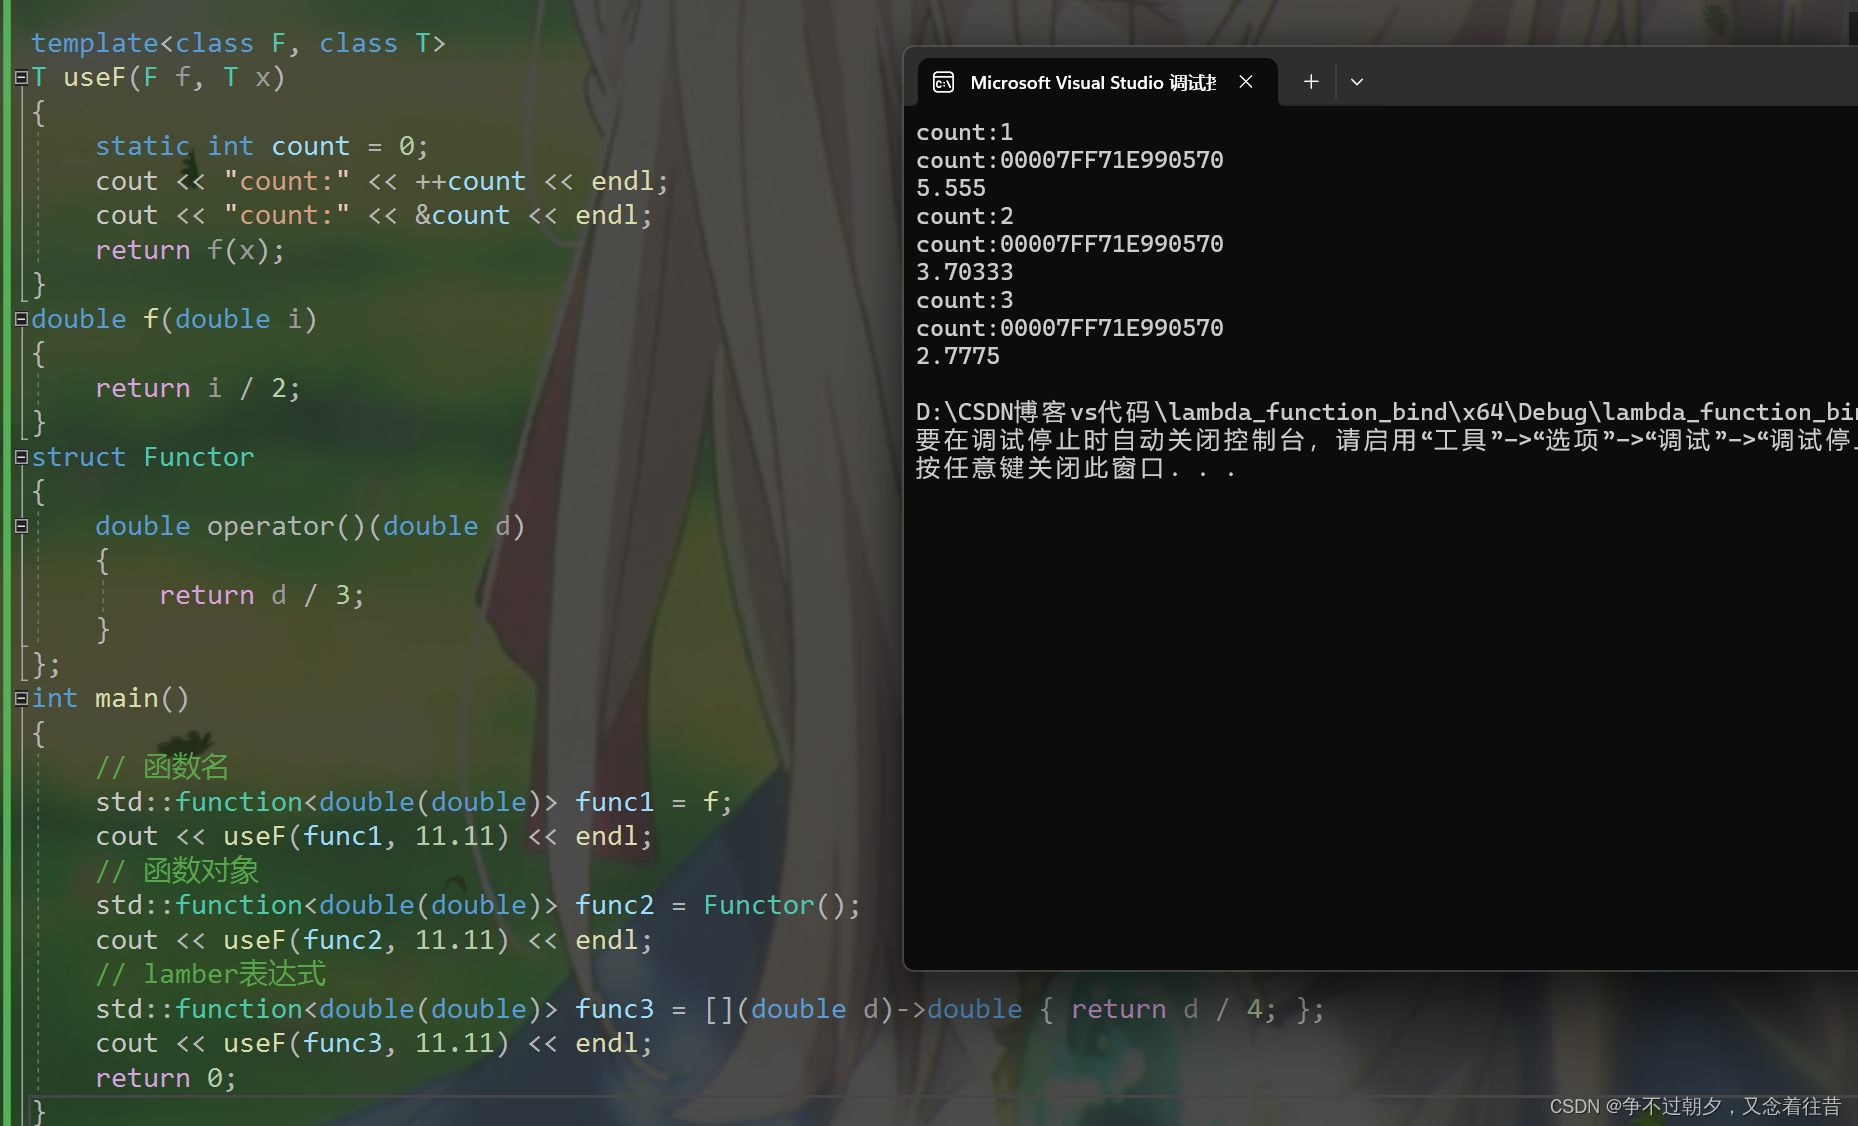Click the '// lamber表达式' comment

point(211,974)
